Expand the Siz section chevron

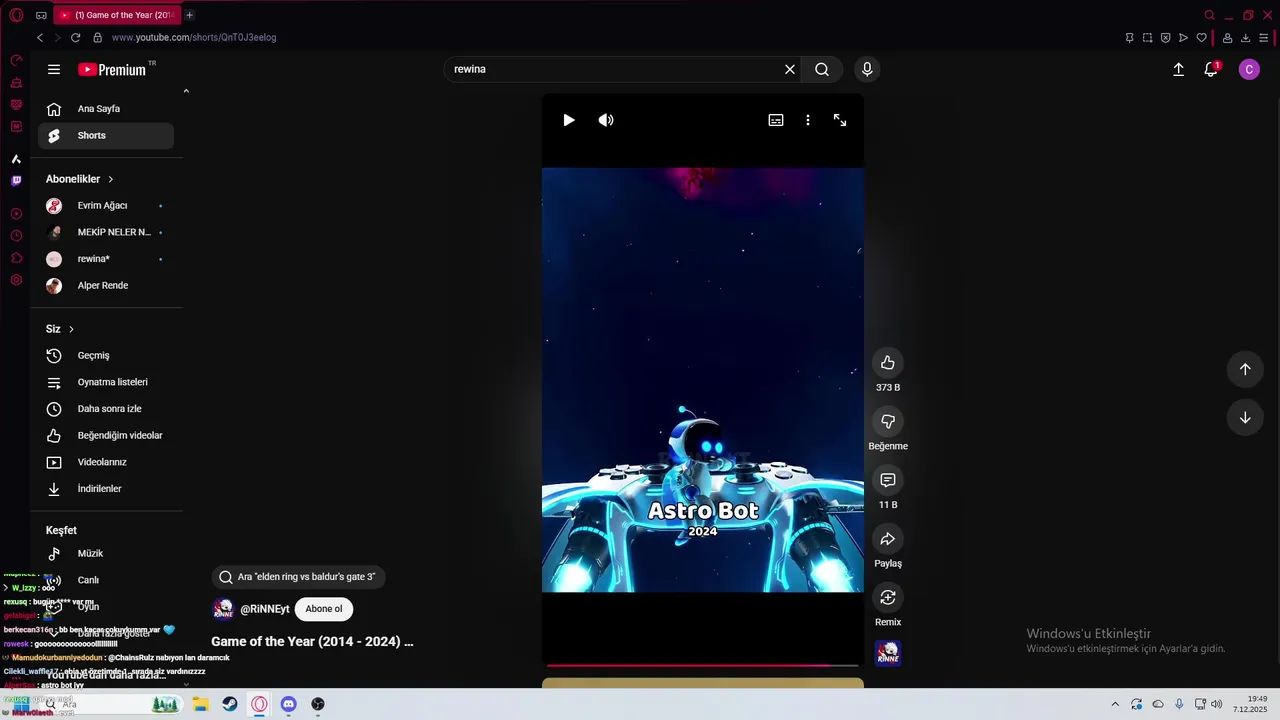[x=72, y=329]
